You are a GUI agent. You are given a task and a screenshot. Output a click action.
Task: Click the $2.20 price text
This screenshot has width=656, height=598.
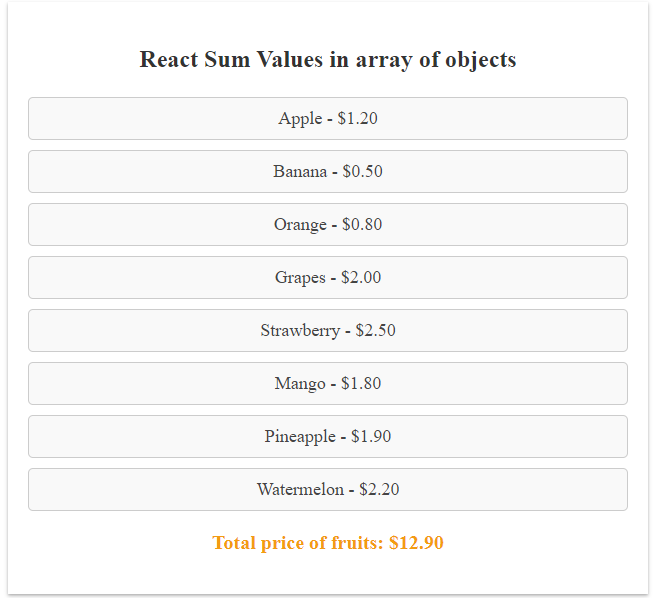[x=379, y=489]
